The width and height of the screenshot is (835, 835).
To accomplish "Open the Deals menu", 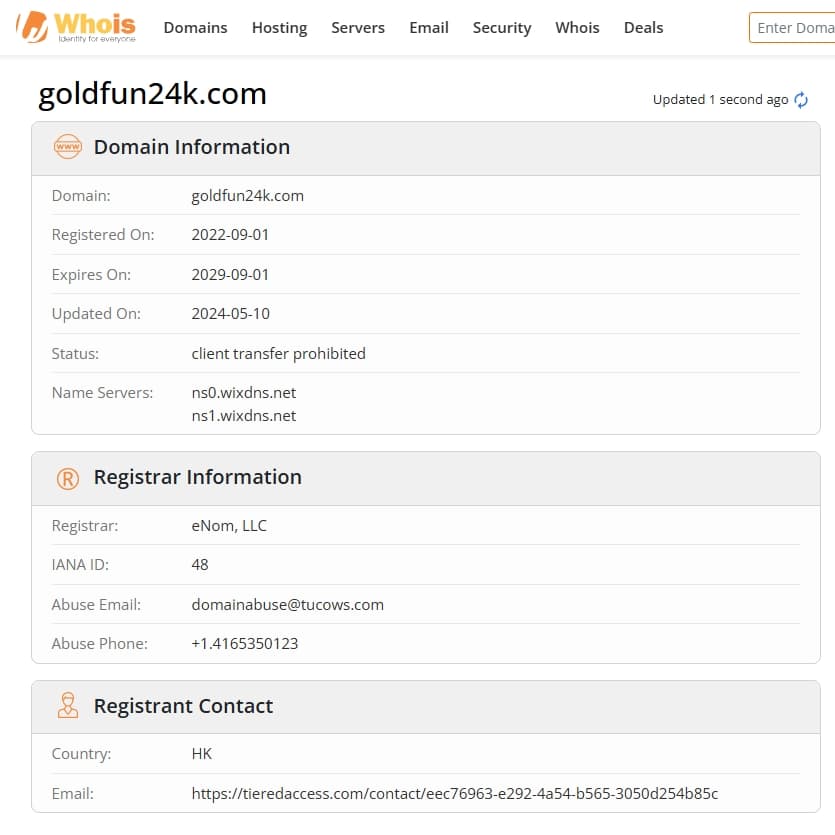I will [x=643, y=28].
